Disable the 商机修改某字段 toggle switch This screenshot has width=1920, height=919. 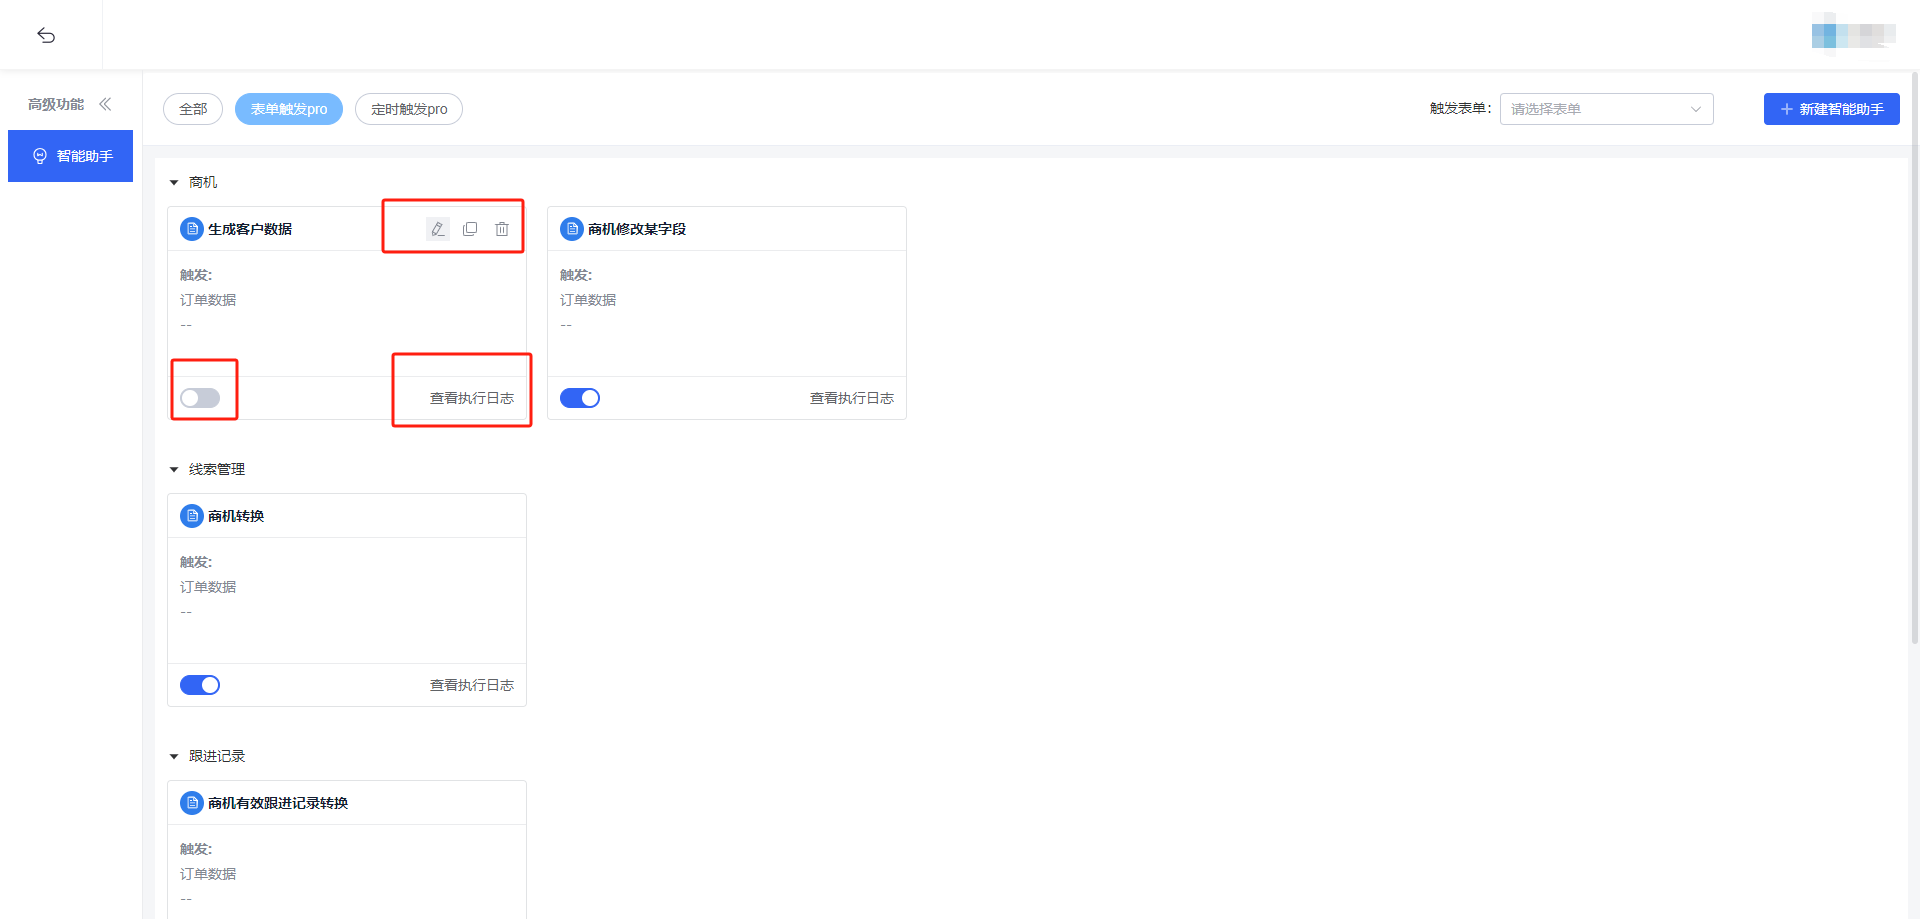tap(580, 398)
